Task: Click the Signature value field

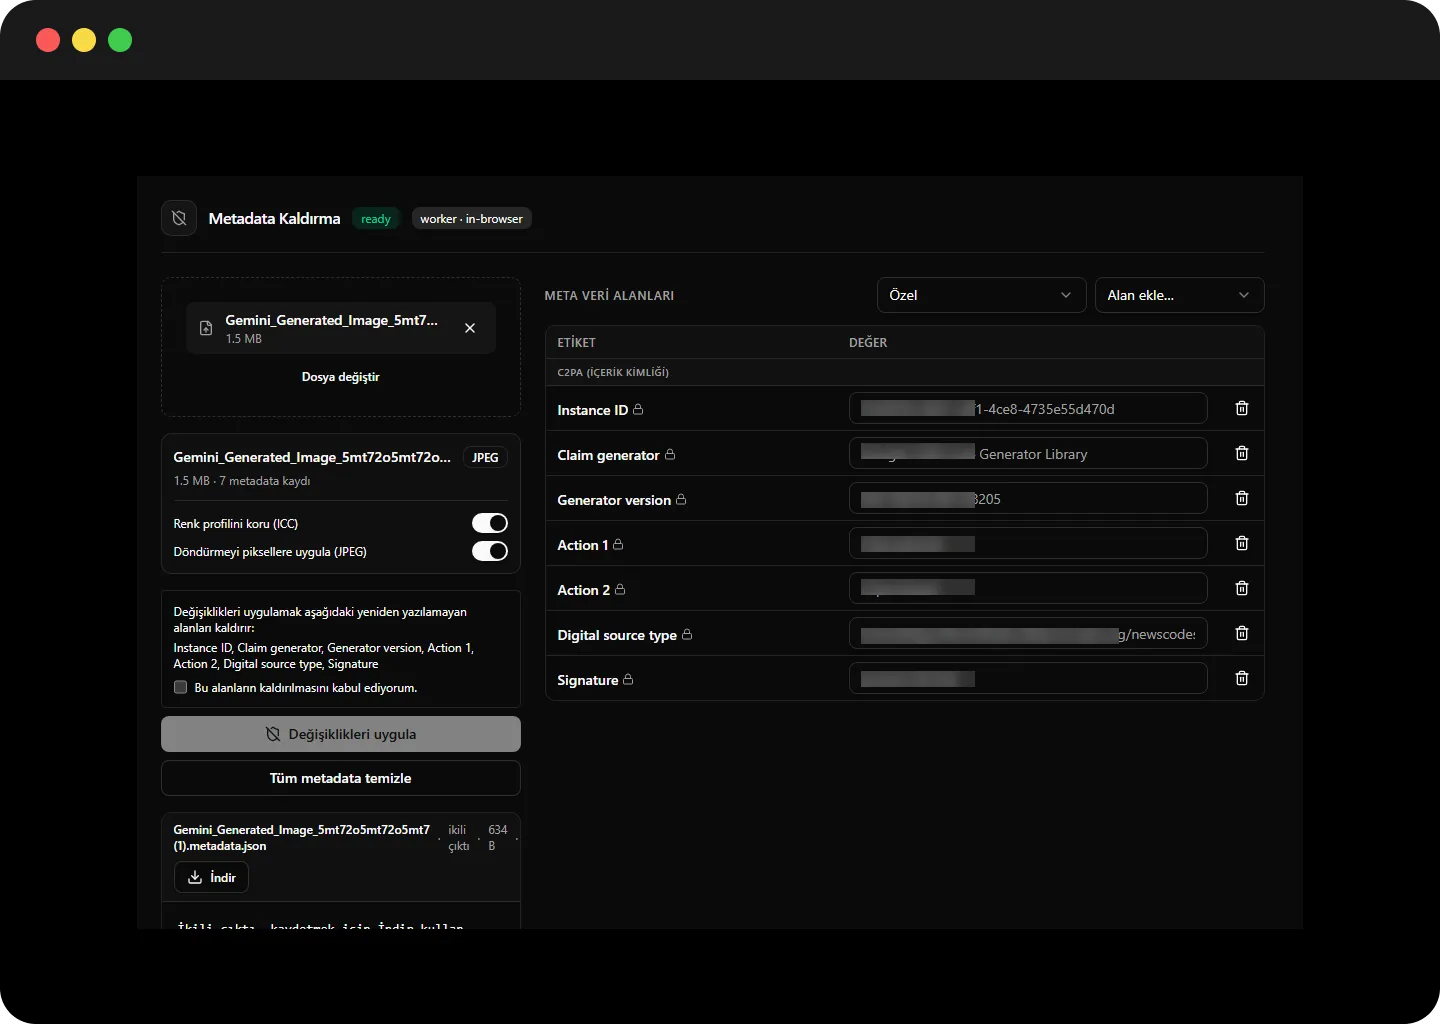Action: tap(1028, 678)
